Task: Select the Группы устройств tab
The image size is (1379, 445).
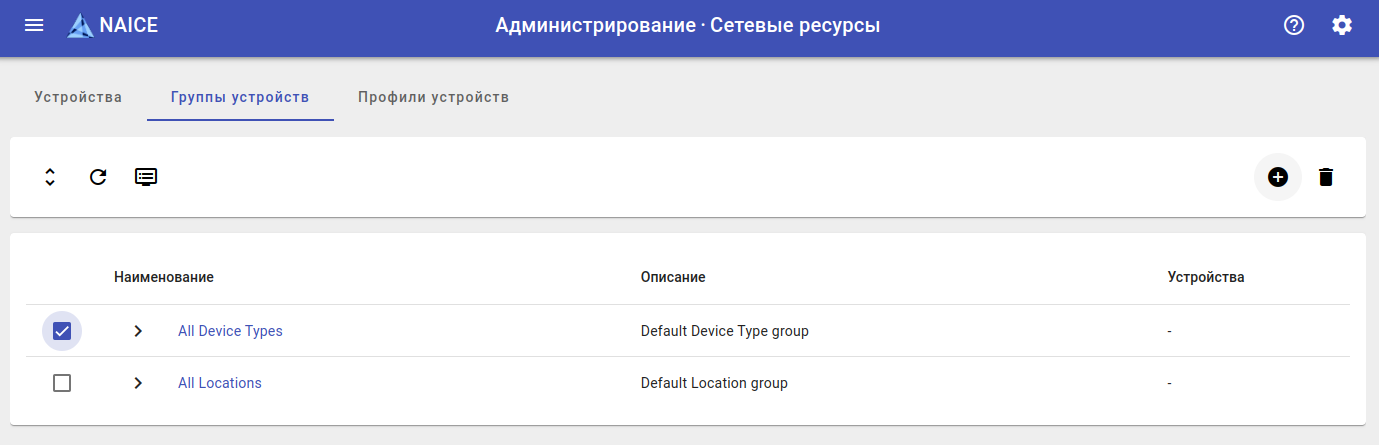Action: 240,97
